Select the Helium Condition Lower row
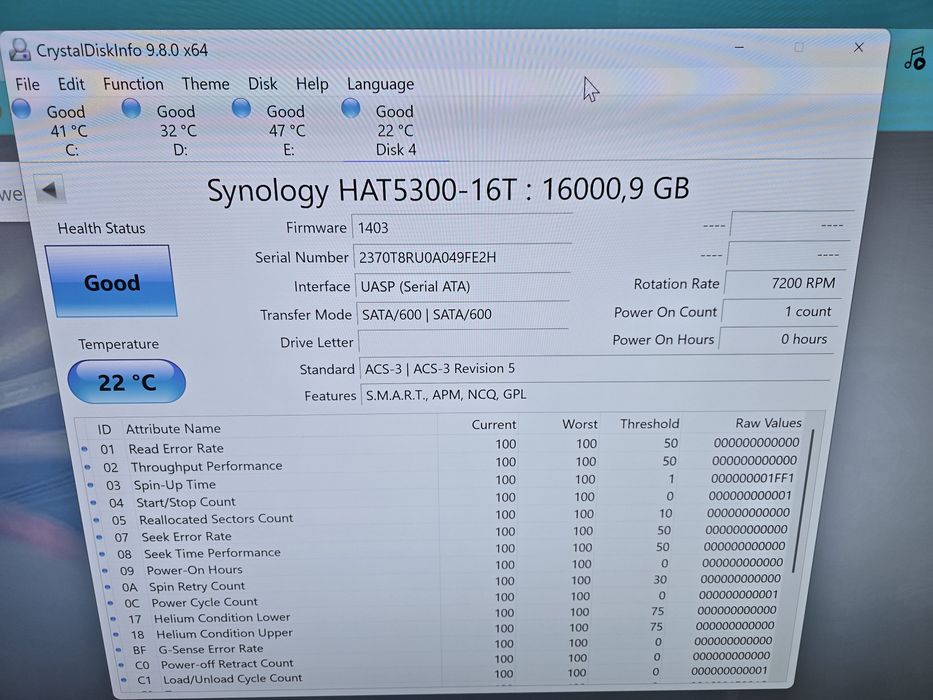This screenshot has width=933, height=700. (444, 615)
